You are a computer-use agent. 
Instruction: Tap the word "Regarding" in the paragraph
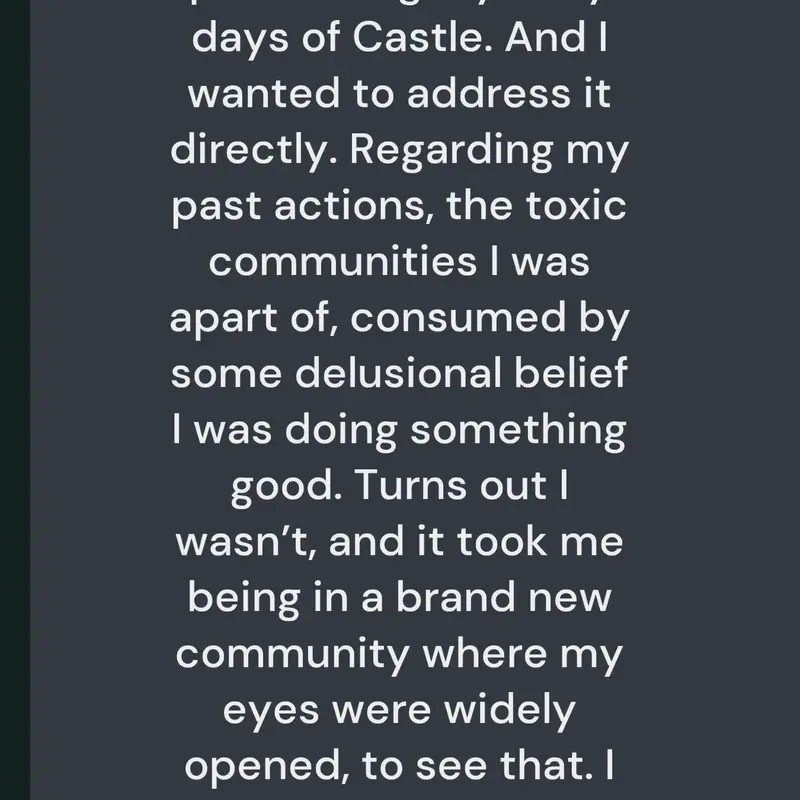[452, 152]
